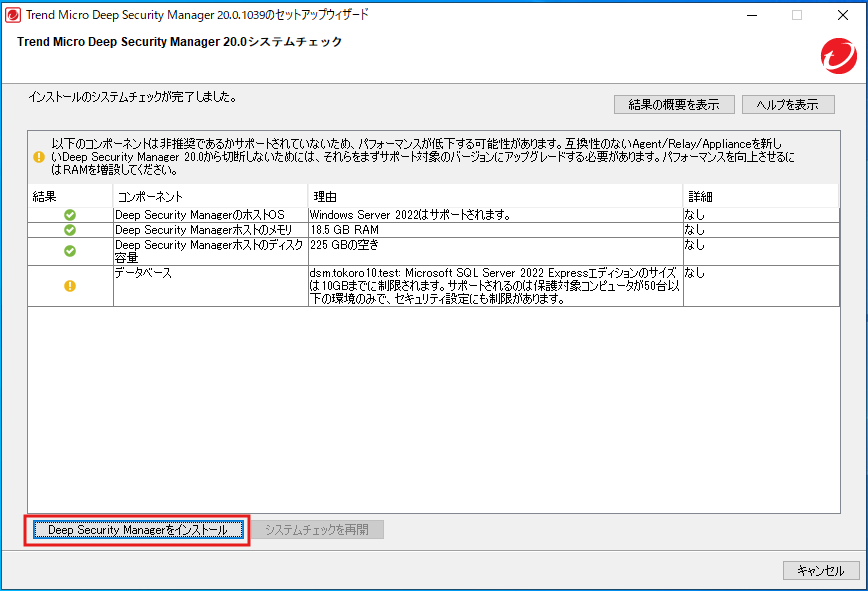Select Deep Security ManagerのホストOS cell
868x591 pixels.
(210, 215)
